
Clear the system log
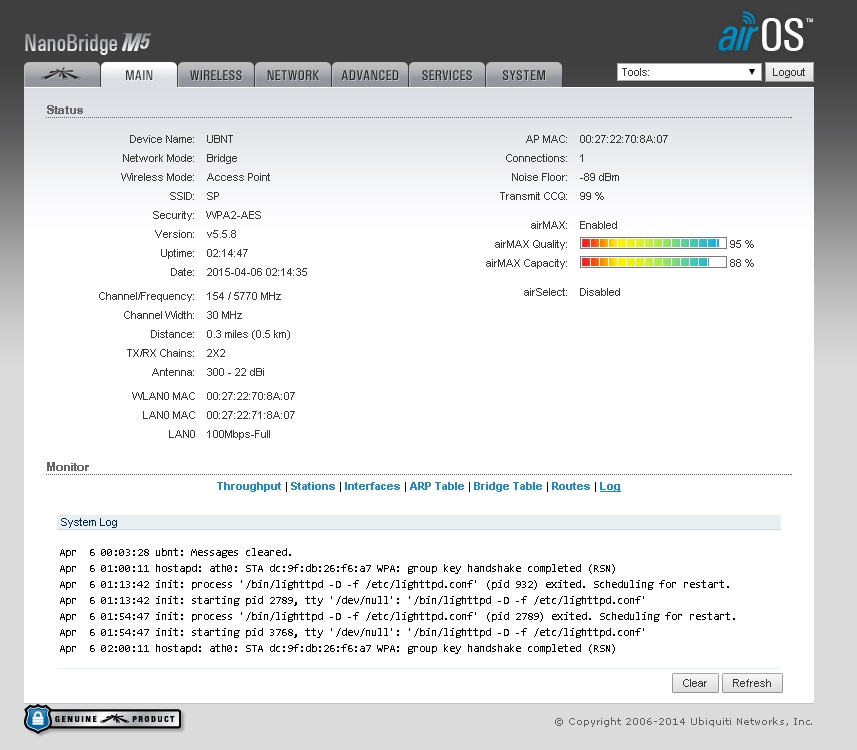695,683
